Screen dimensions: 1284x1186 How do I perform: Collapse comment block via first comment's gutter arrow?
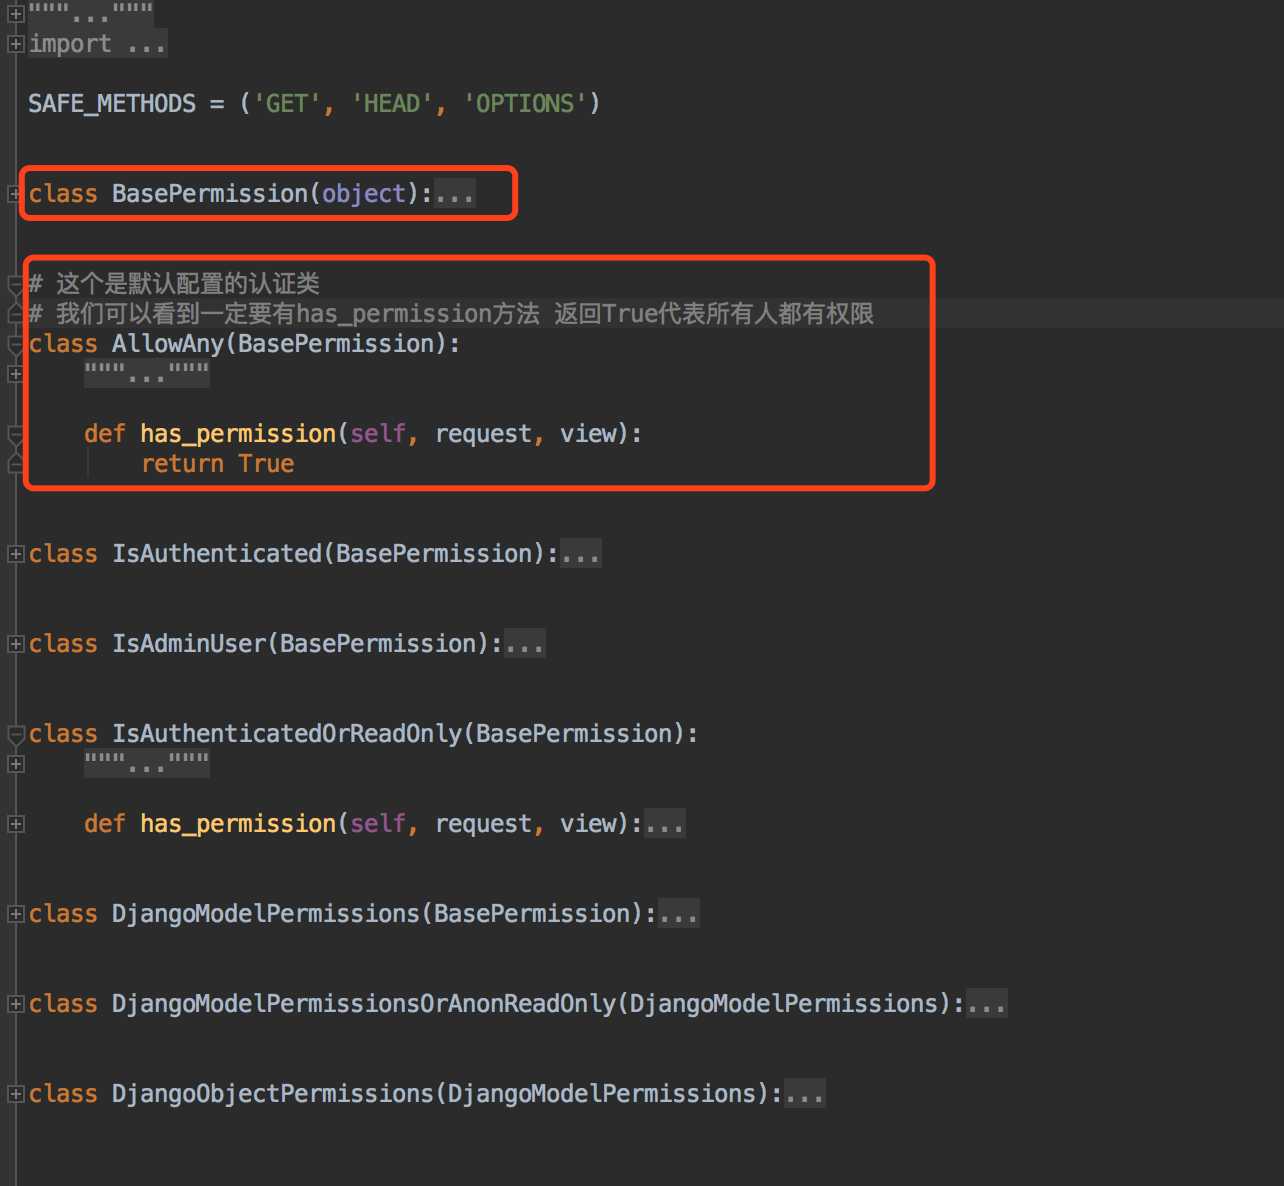[15, 284]
